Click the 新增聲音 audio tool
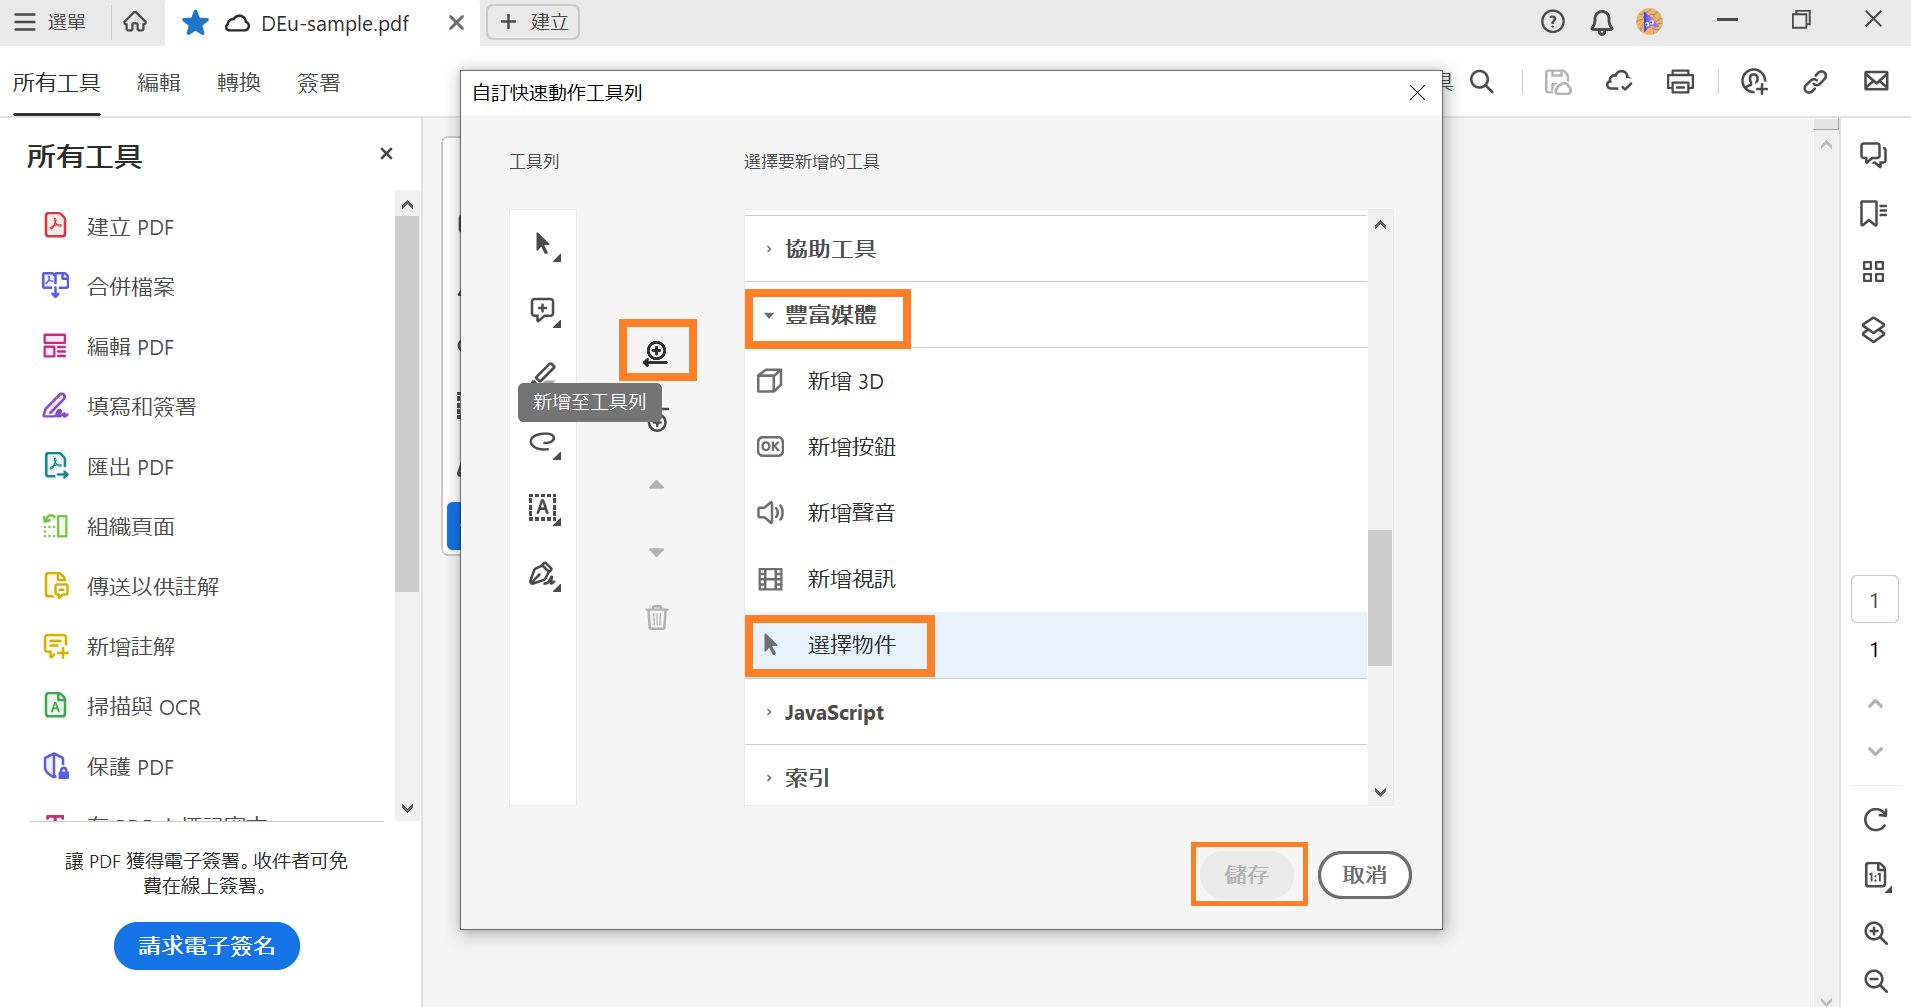Screen dimensions: 1911x1007 point(849,512)
